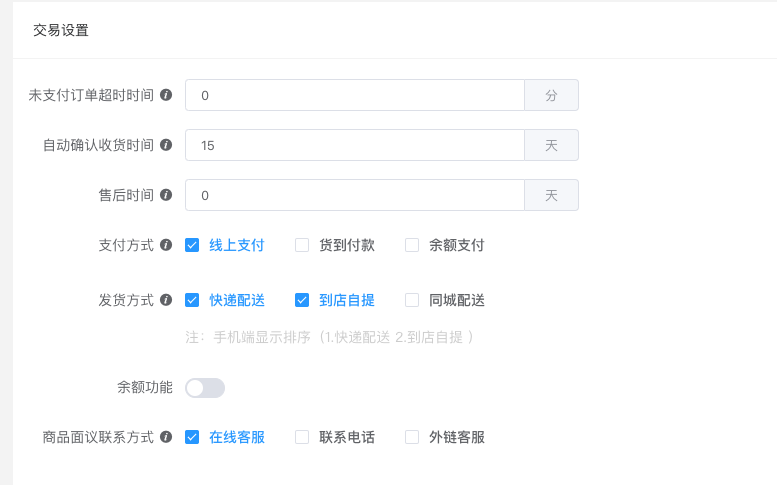The image size is (777, 485).
Task: Focus the 未支付订单超时时间 input field
Action: (x=355, y=95)
